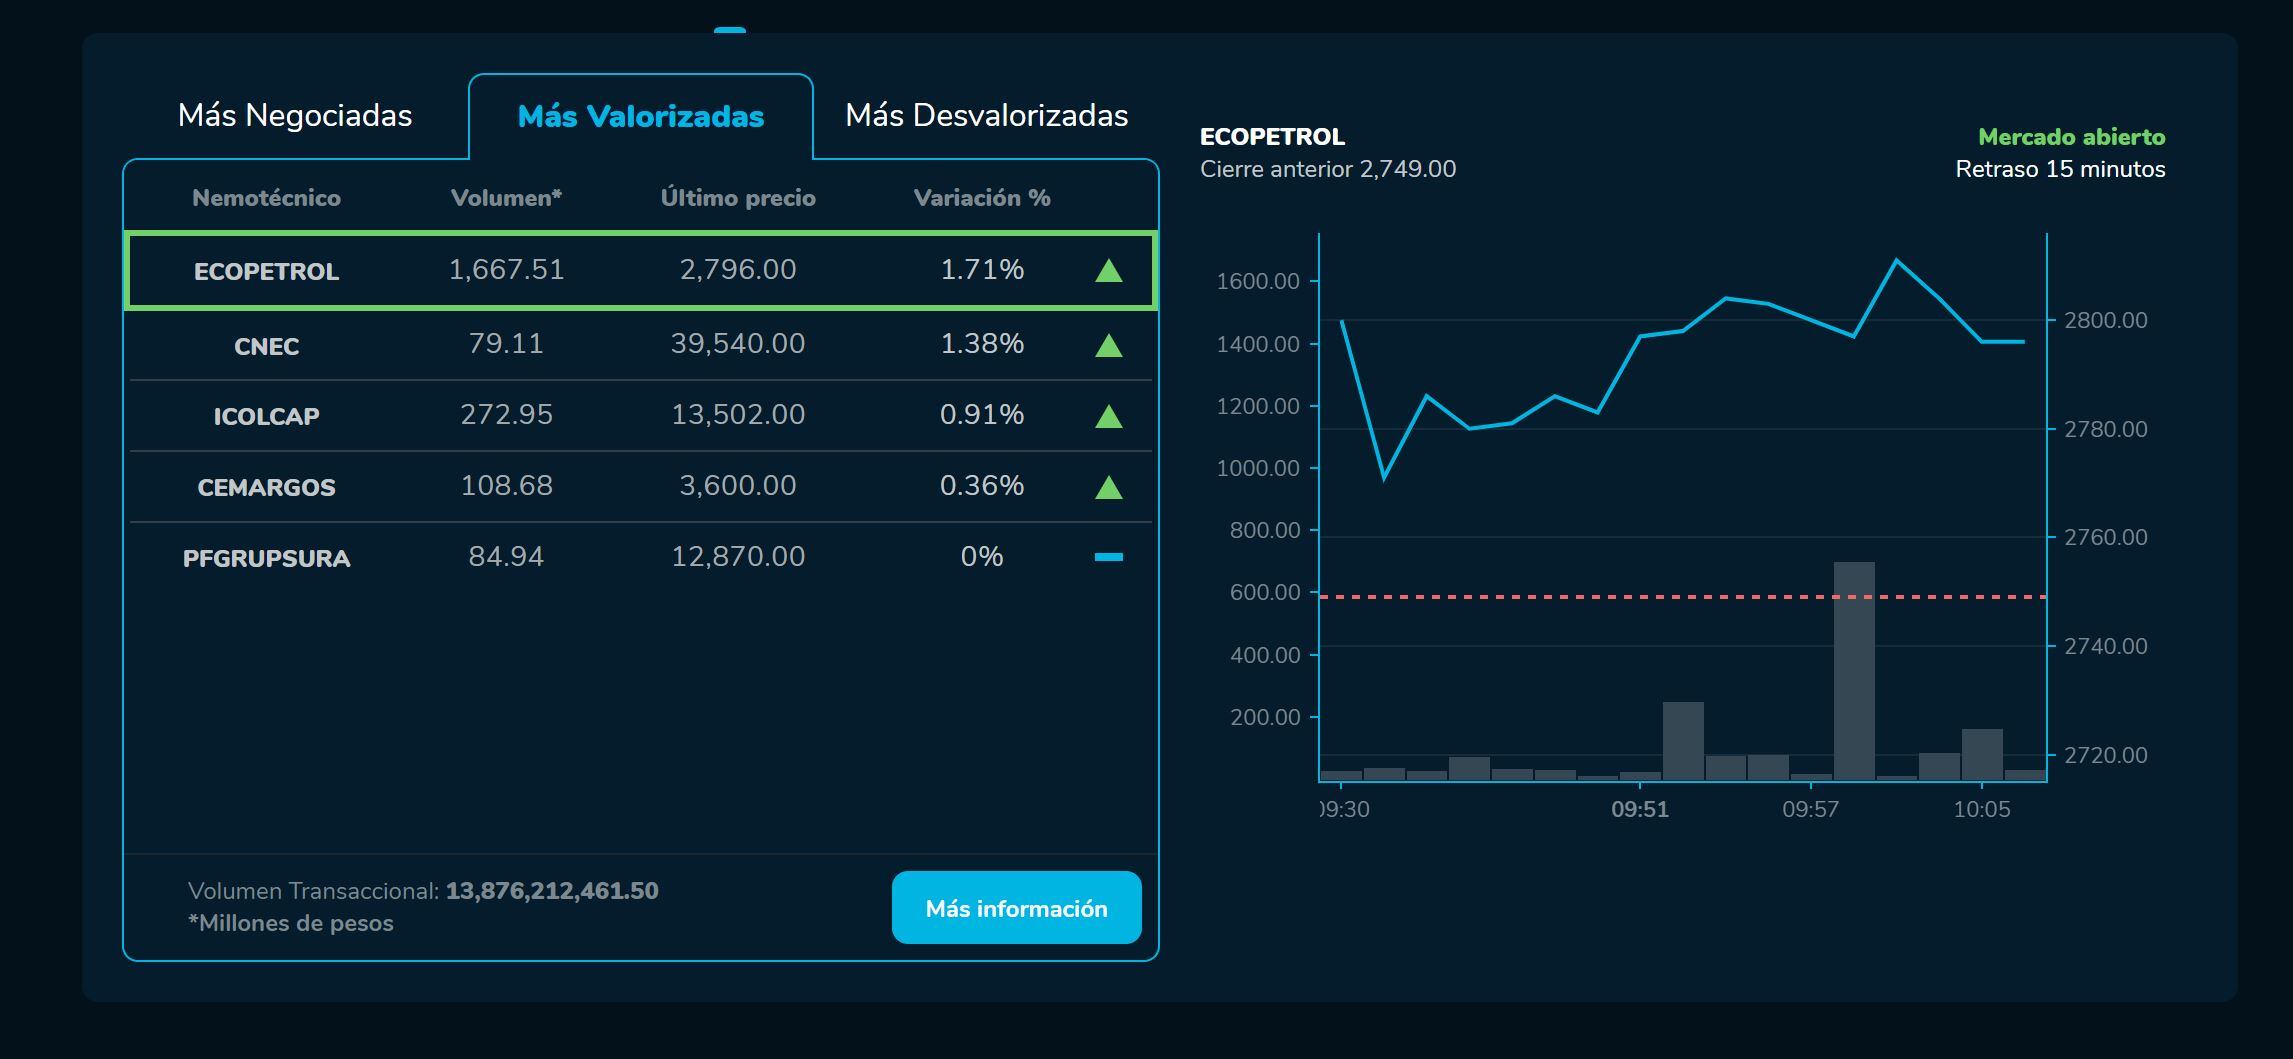The height and width of the screenshot is (1059, 2293).
Task: Click the tallest volume bar near 09:57
Action: pos(1856,670)
